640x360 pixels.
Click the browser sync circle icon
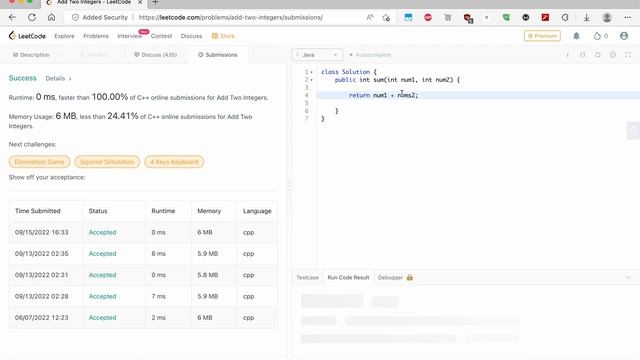click(x=565, y=18)
